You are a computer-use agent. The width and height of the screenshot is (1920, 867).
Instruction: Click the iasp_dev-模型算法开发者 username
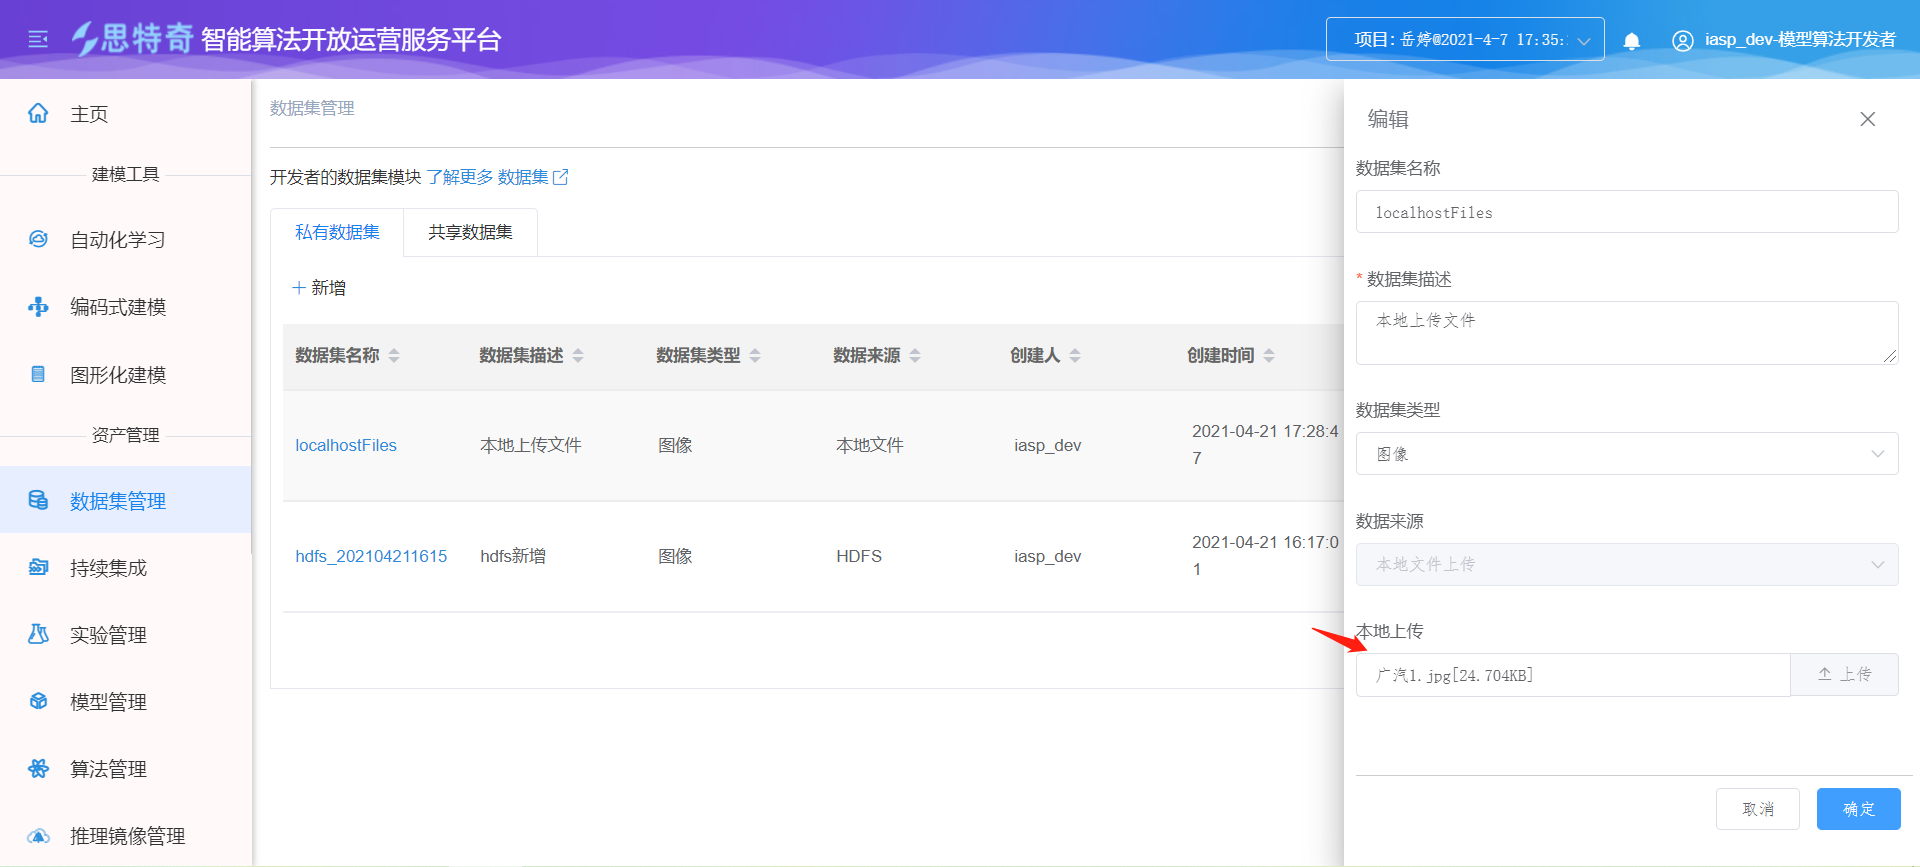pos(1800,39)
